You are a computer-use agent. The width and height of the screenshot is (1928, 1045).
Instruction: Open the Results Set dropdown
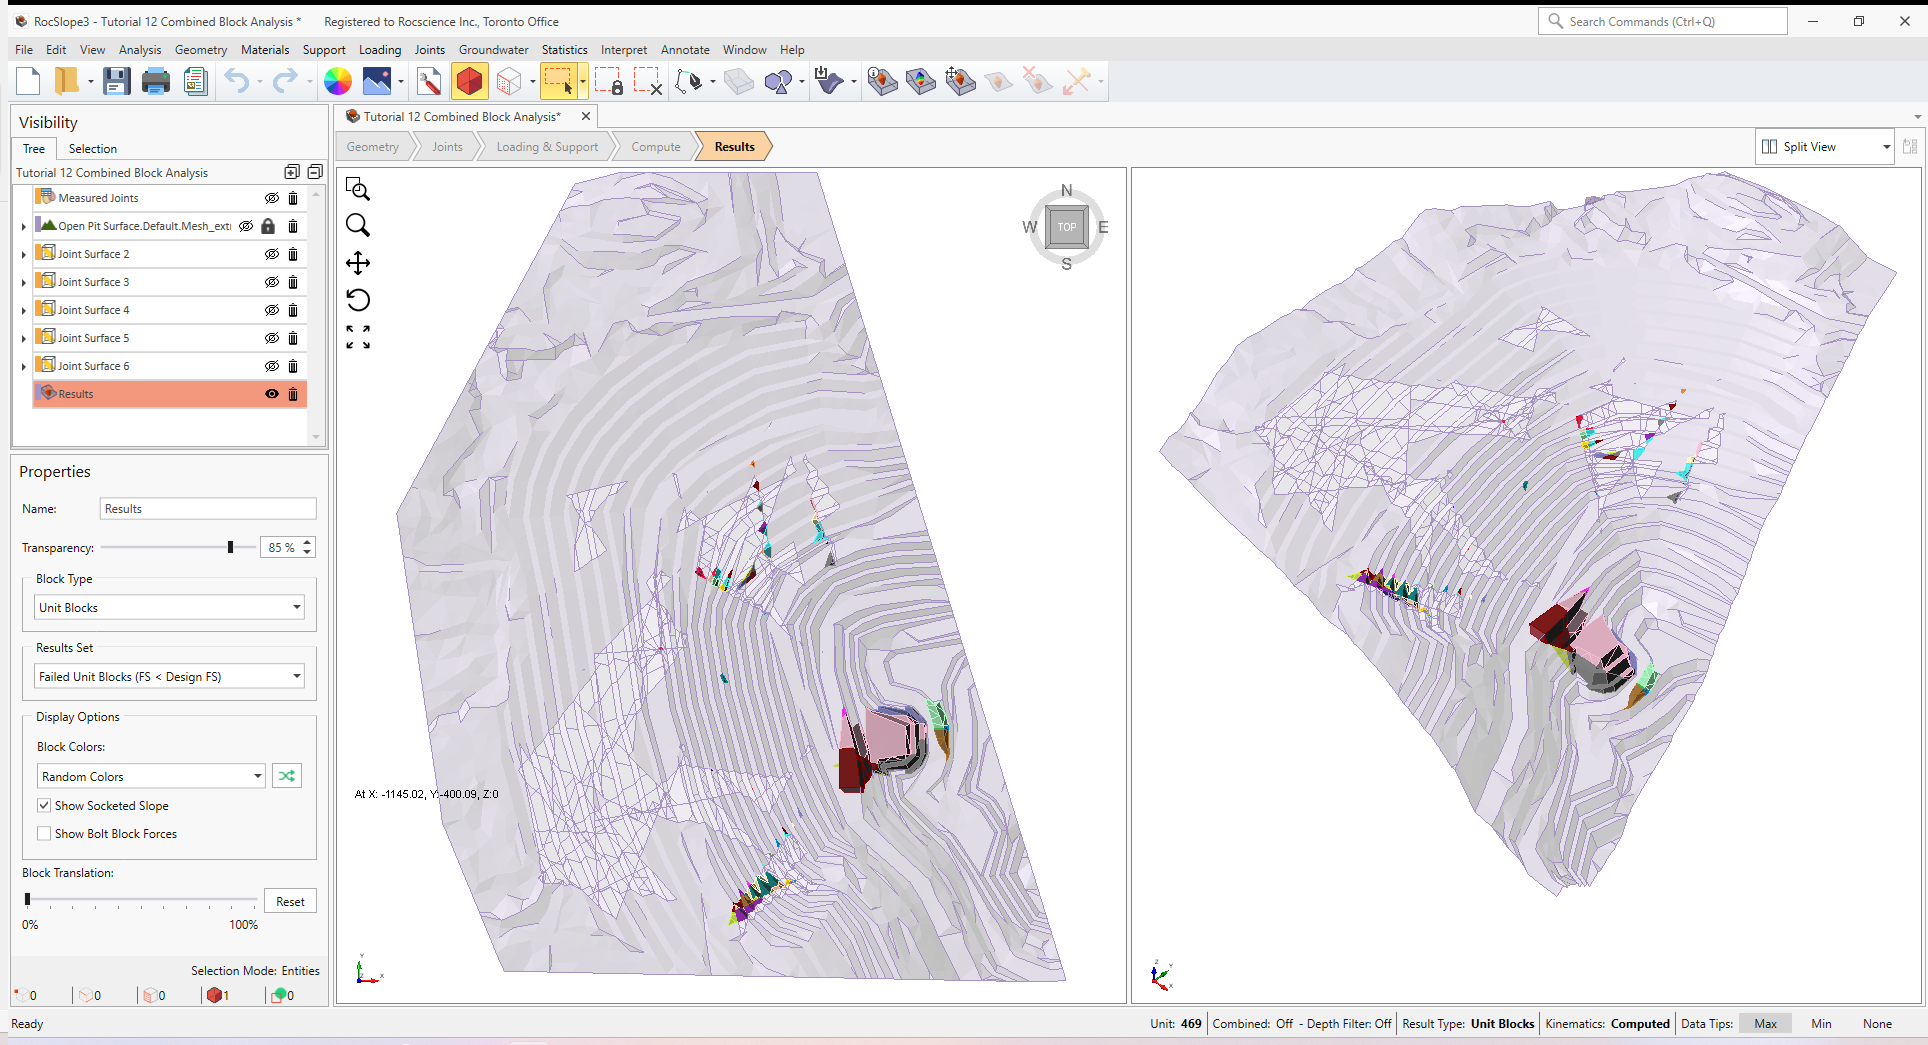[169, 677]
